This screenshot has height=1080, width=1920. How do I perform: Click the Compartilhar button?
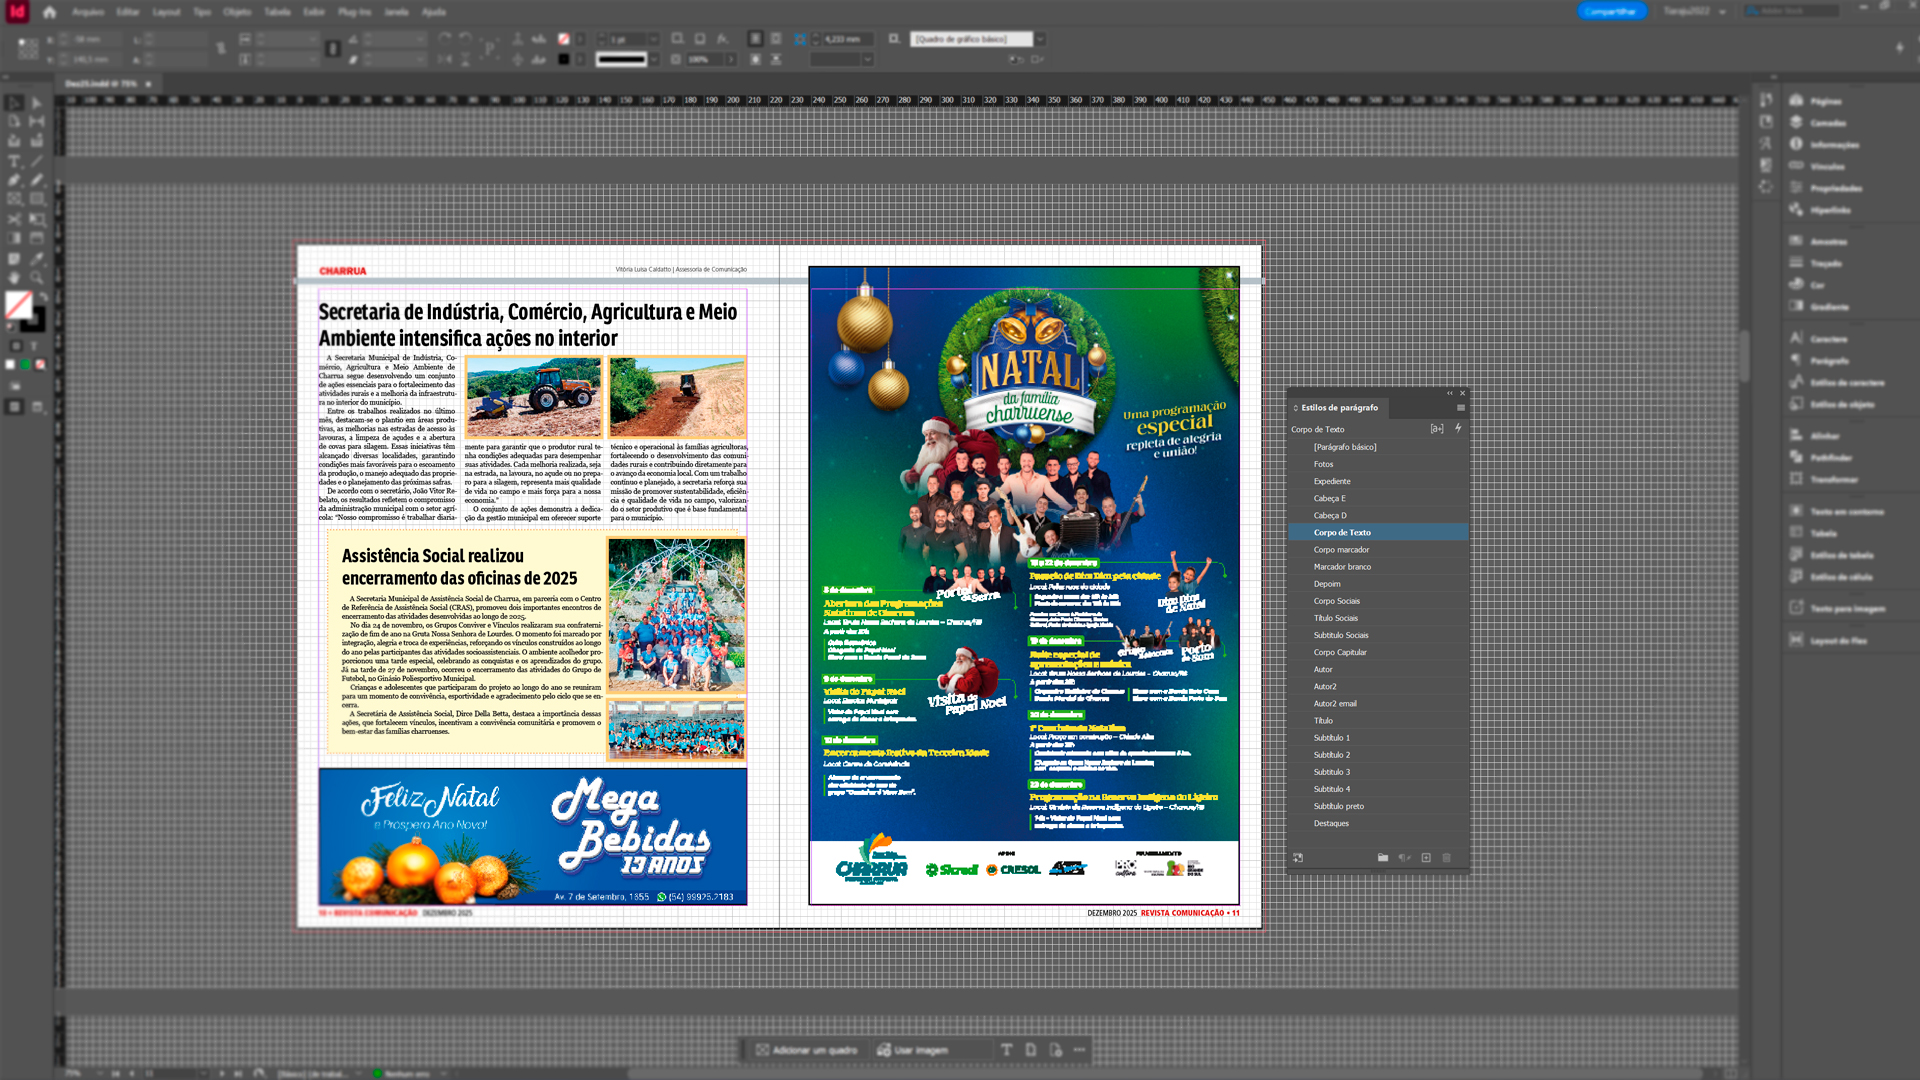coord(1610,12)
